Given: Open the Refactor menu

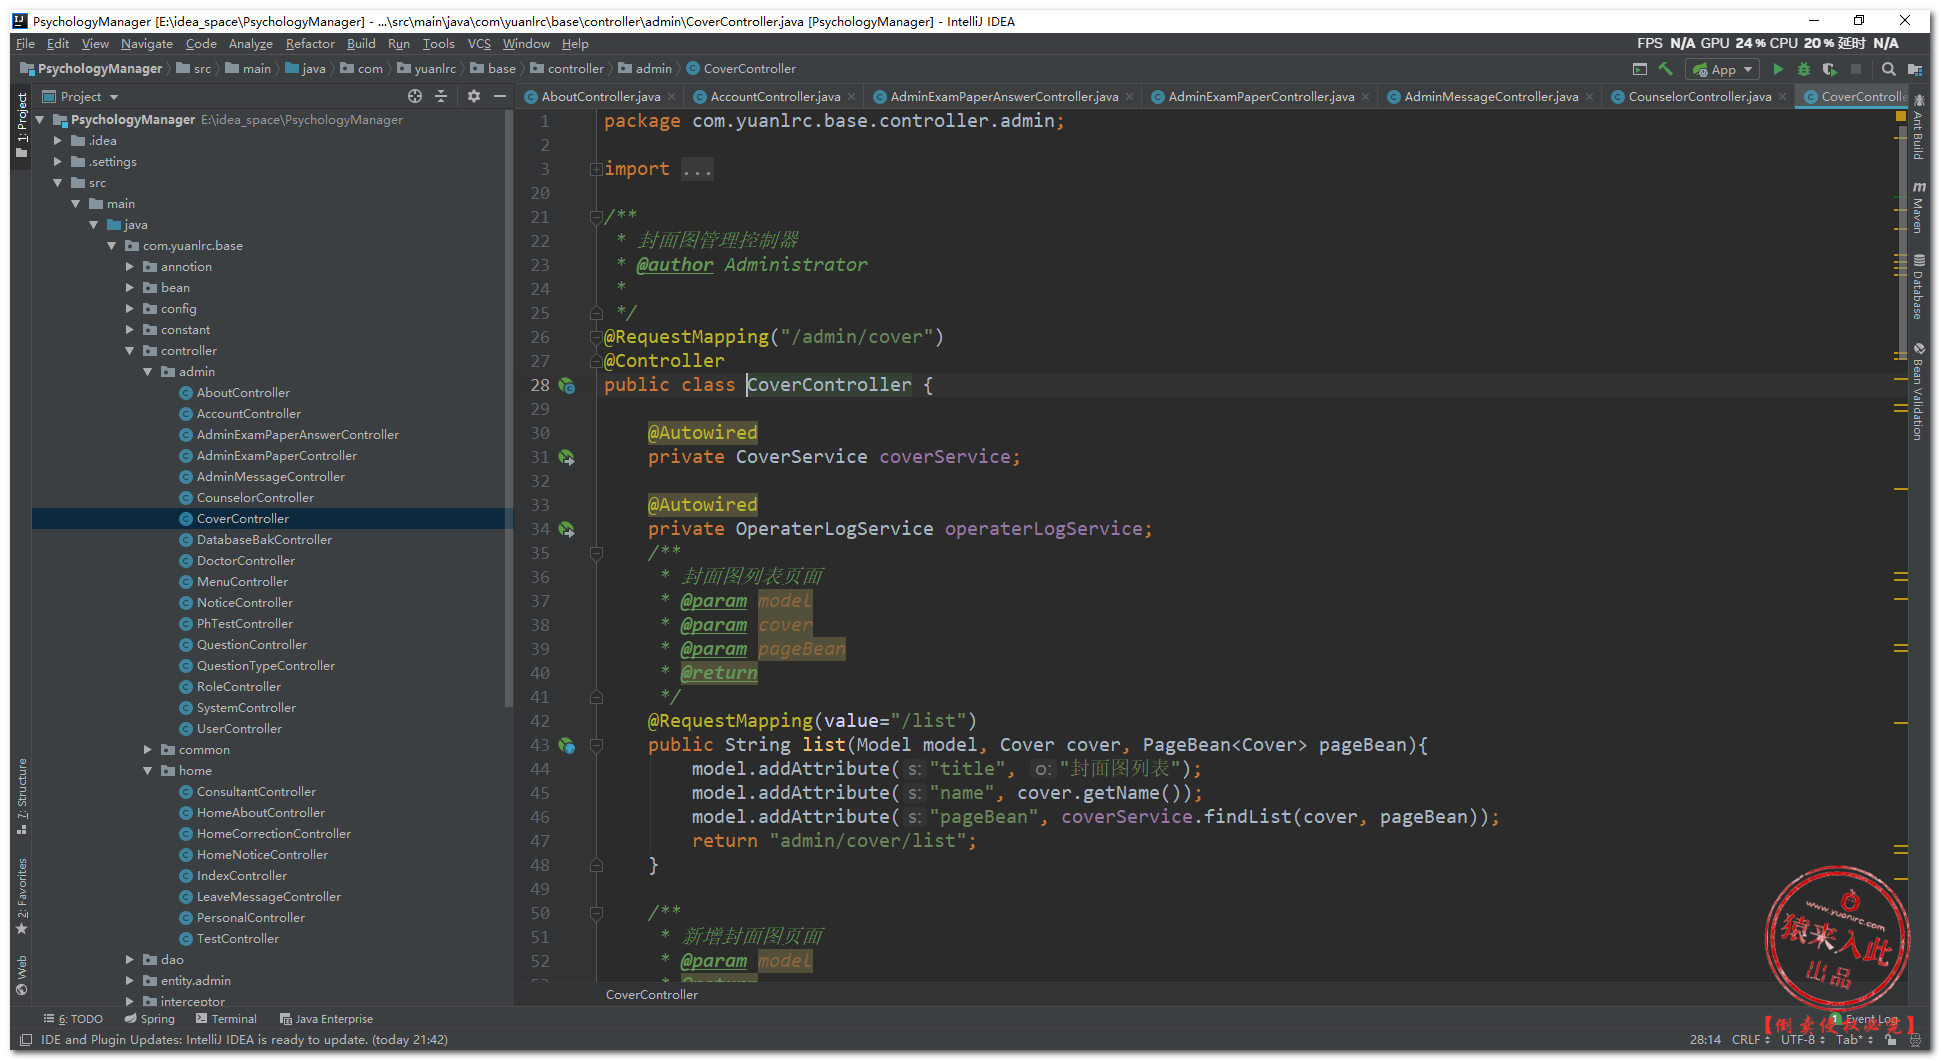Looking at the screenshot, I should click(309, 44).
